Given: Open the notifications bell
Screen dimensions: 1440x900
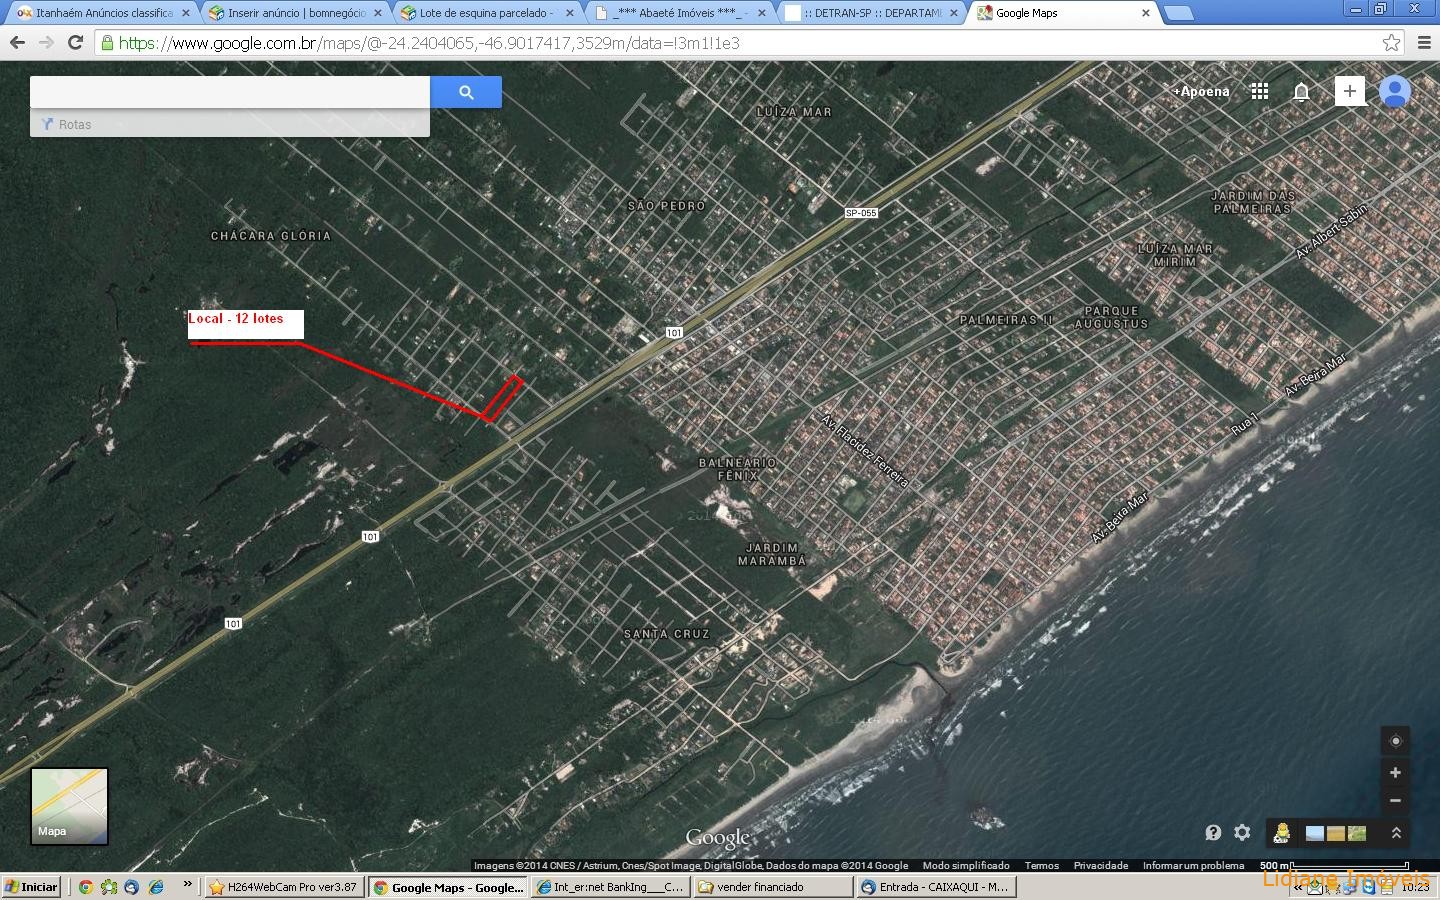Looking at the screenshot, I should point(1301,92).
